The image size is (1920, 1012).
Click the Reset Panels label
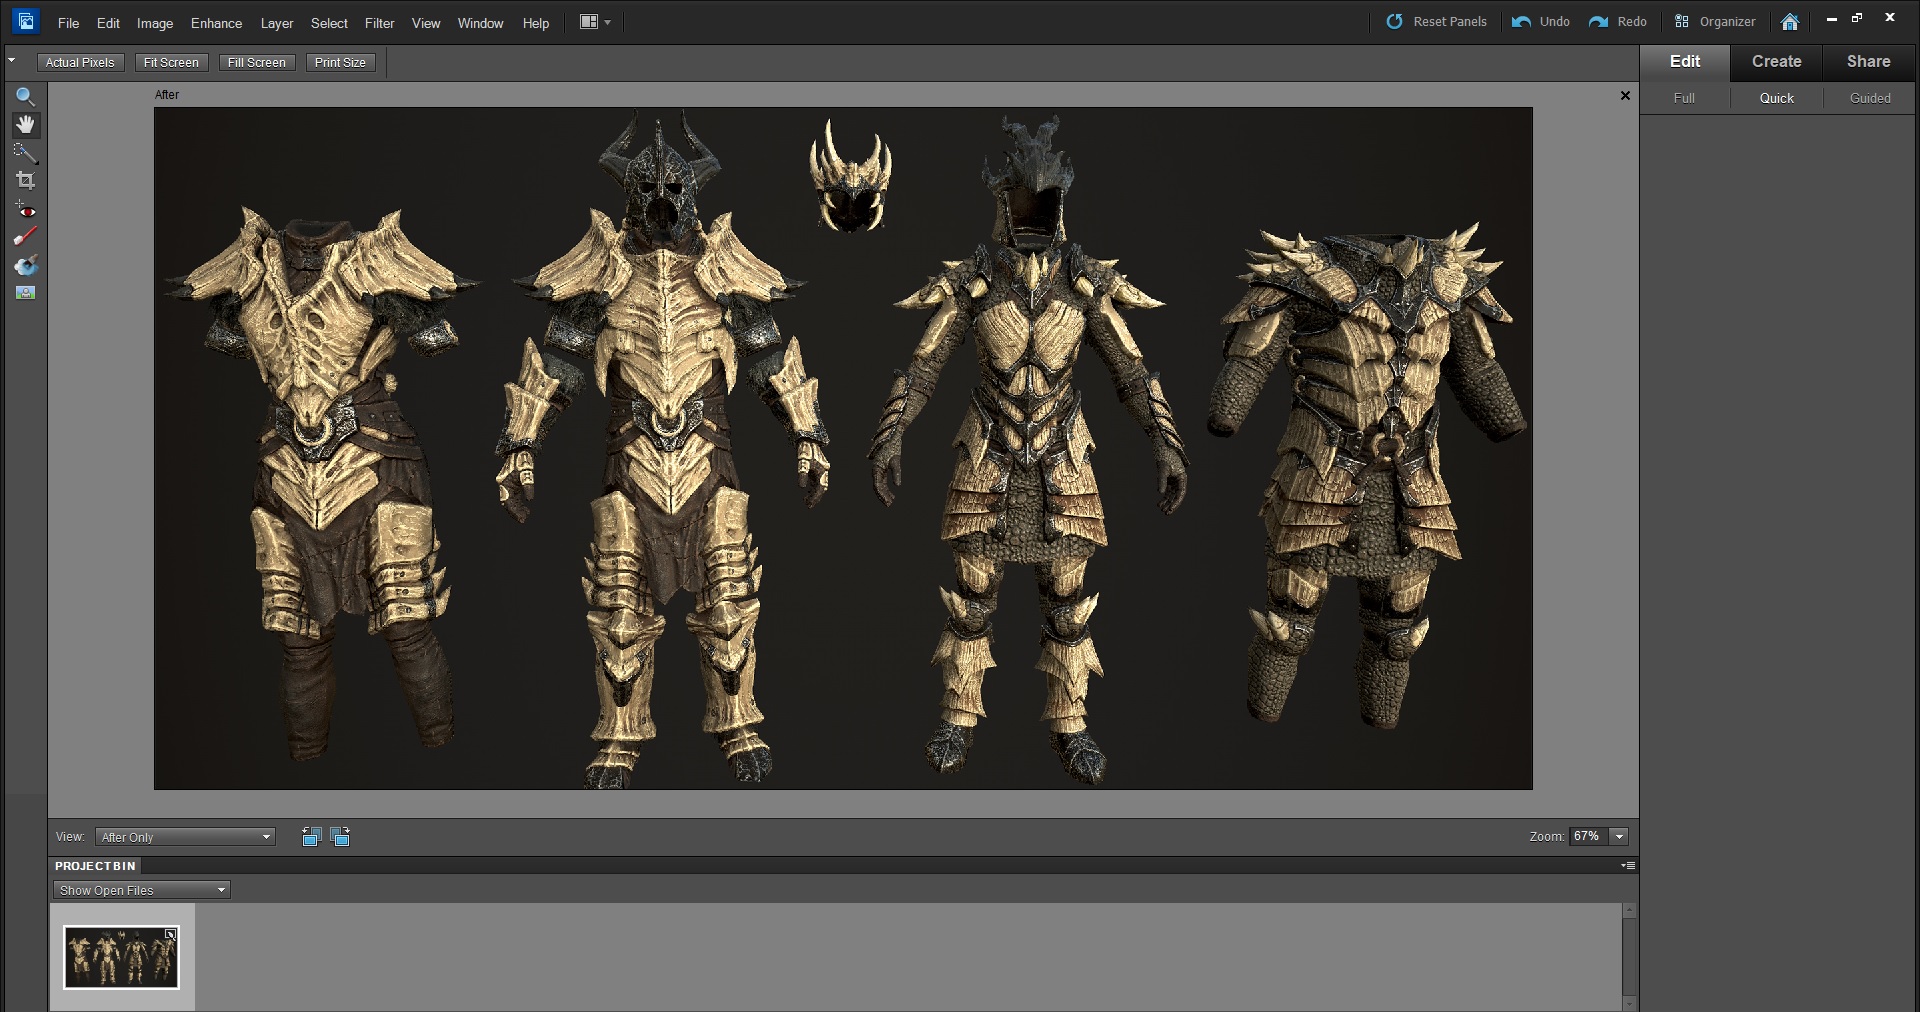click(x=1450, y=21)
